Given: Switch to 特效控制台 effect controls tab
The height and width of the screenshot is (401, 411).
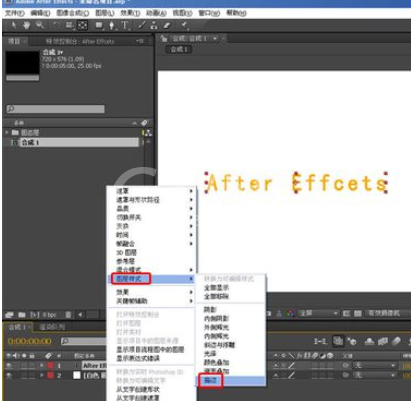Looking at the screenshot, I should pos(80,41).
